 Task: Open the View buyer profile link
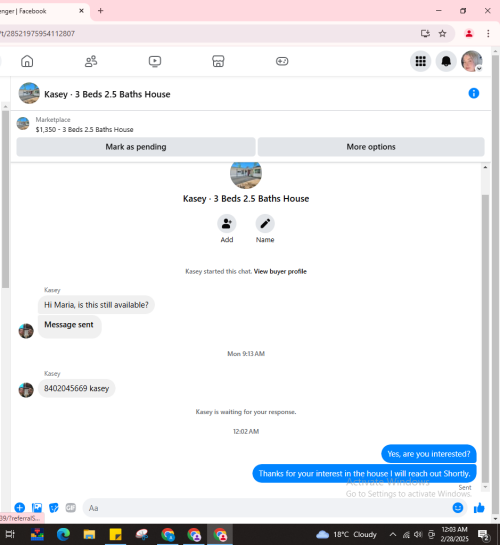280,271
